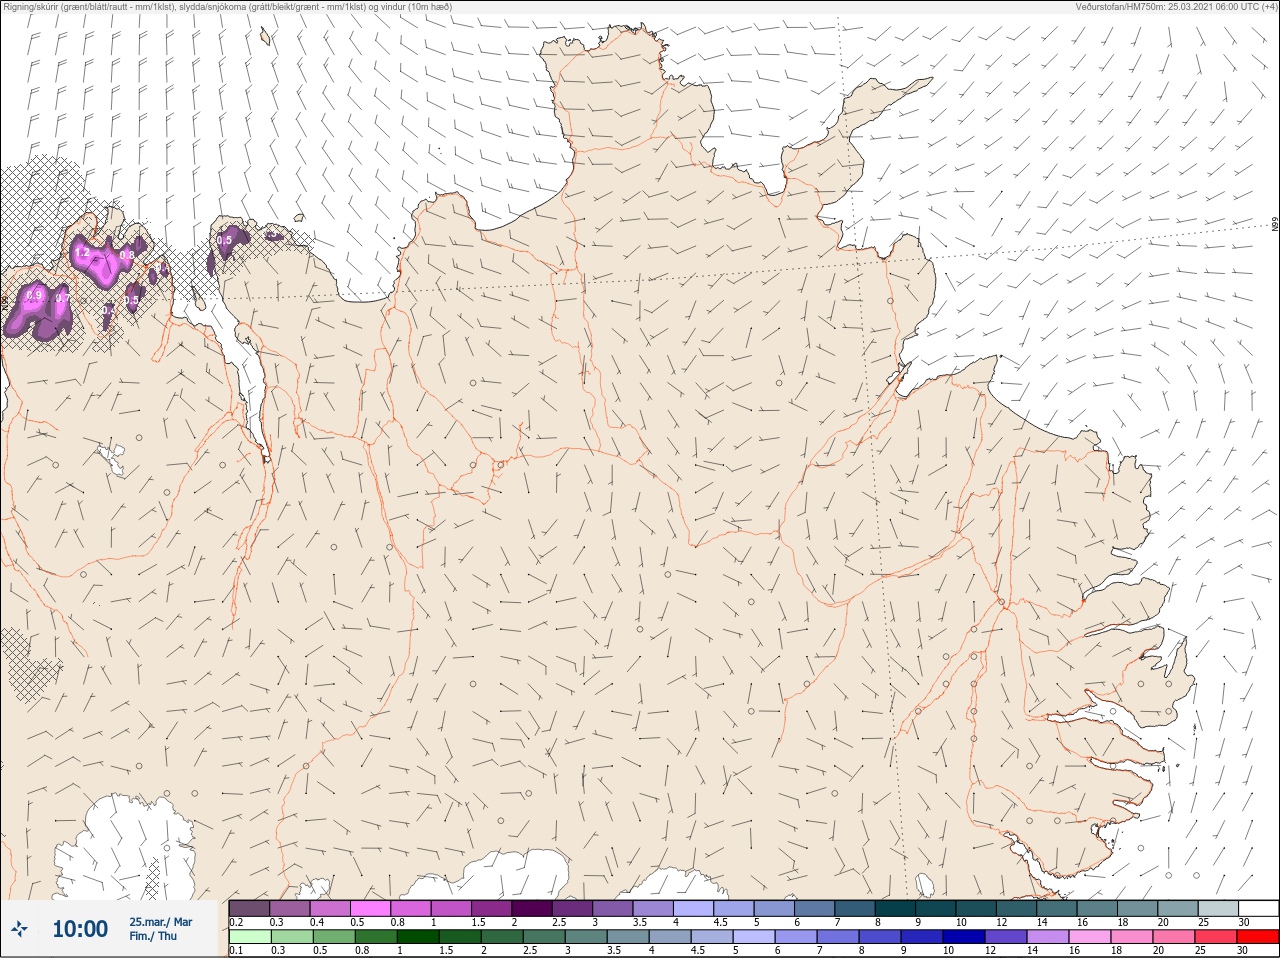This screenshot has height=958, width=1280.
Task: Select the white top-row swatch after 30
Action: pyautogui.click(x=1258, y=908)
